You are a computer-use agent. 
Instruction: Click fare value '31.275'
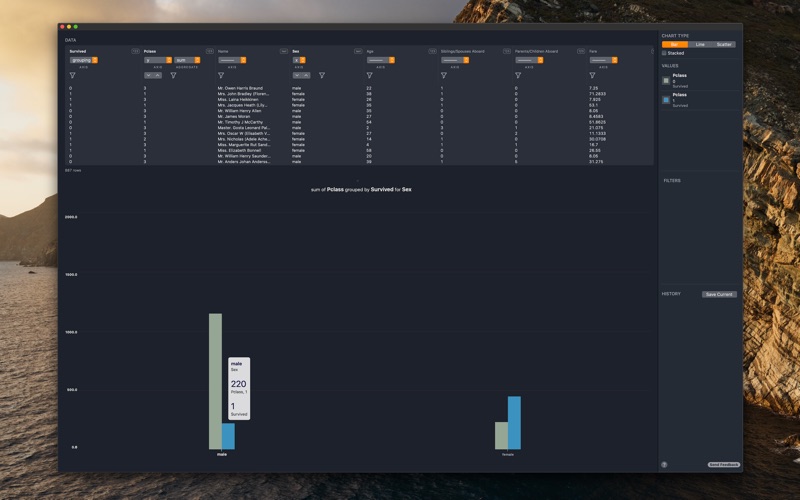(596, 162)
